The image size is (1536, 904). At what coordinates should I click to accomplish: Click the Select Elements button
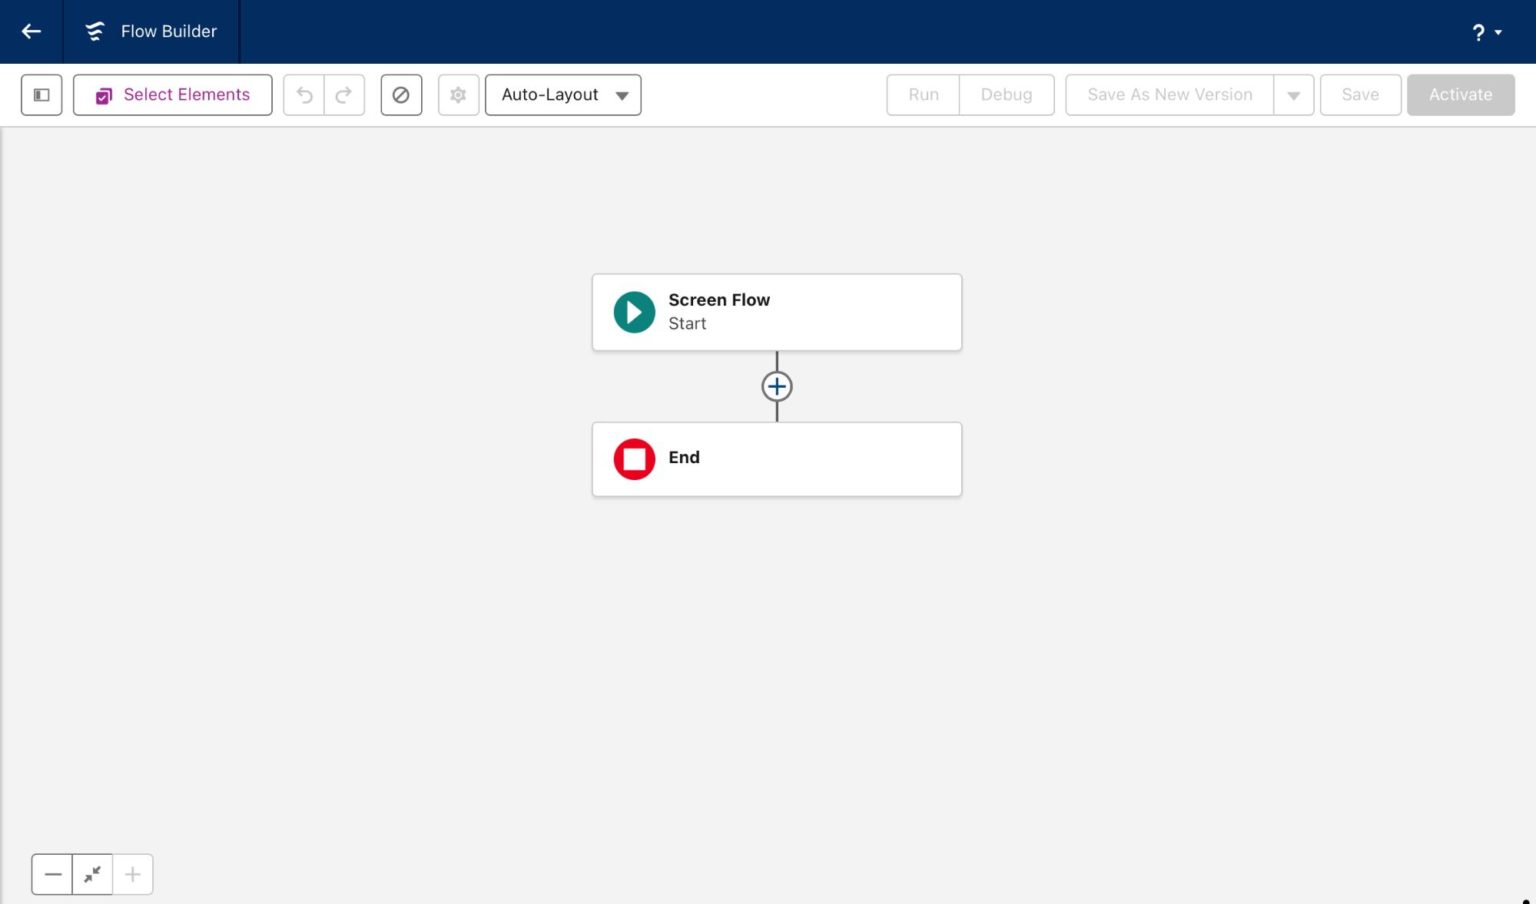(x=173, y=95)
